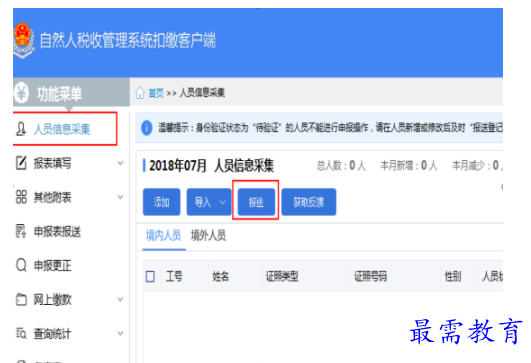Switch to the 境内人员 tab
Viewport: 531px width, 363px height.
pos(164,235)
